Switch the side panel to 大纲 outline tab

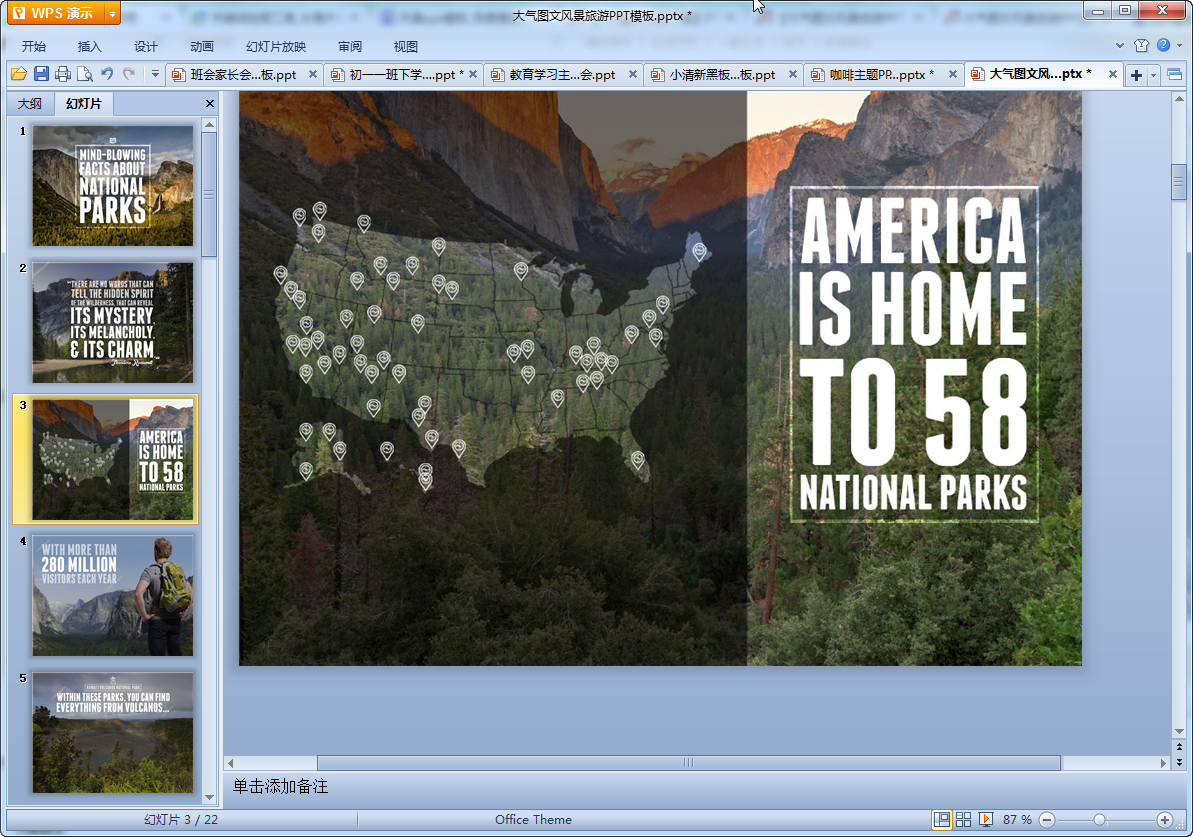30,104
